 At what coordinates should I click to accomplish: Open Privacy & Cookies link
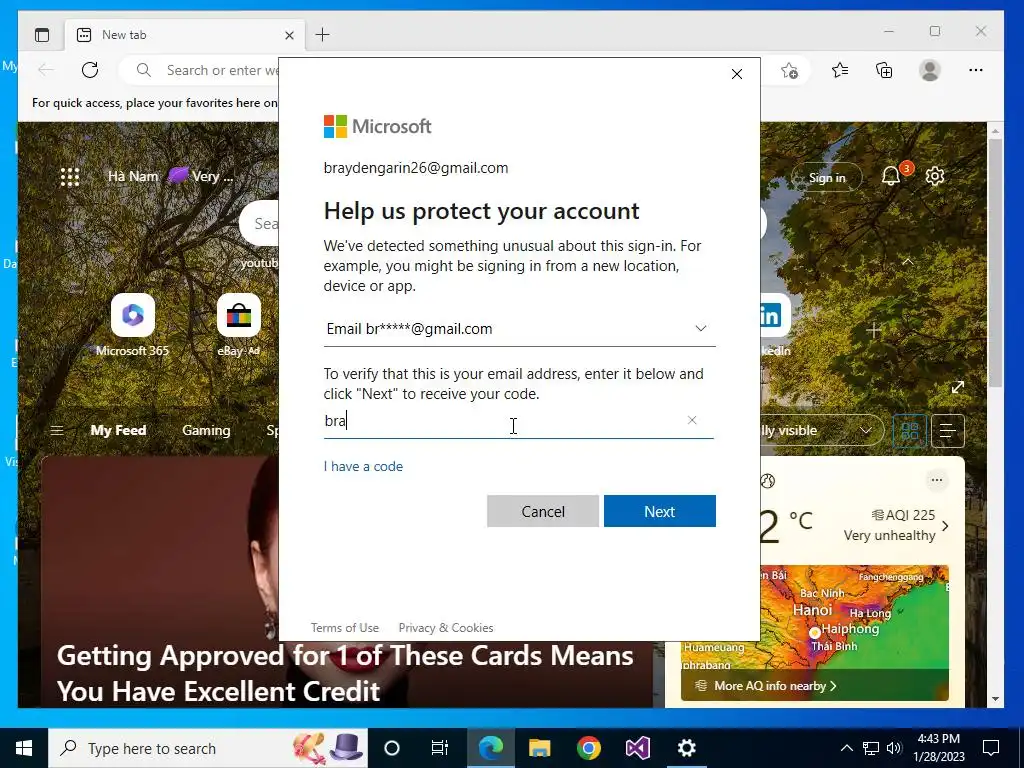tap(446, 628)
